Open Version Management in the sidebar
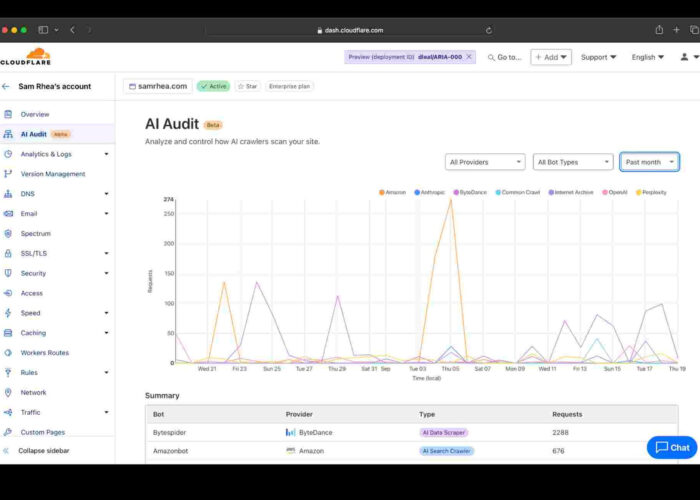 click(53, 174)
